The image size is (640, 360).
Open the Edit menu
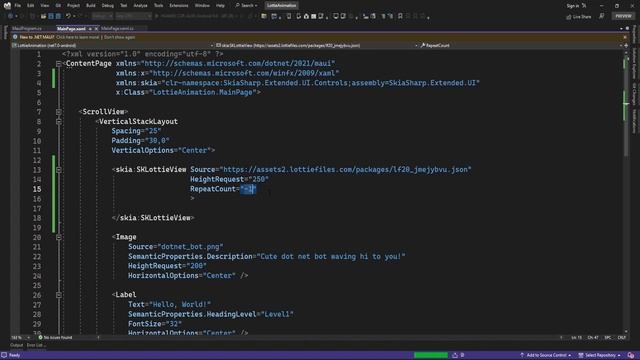(x=31, y=6)
